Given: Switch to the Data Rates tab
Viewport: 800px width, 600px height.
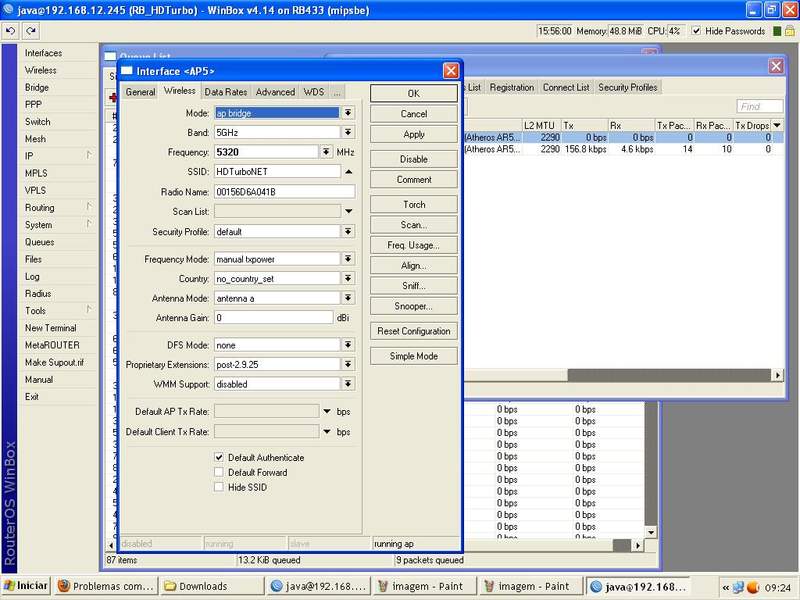Looking at the screenshot, I should point(226,92).
